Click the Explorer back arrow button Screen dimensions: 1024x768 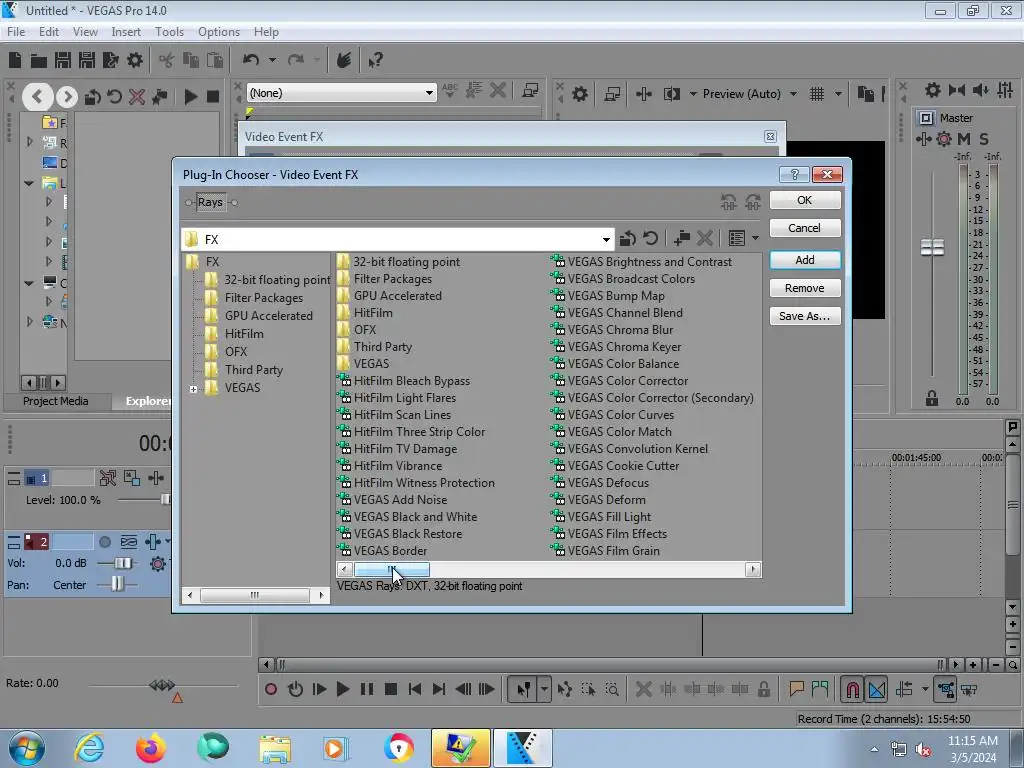[37, 97]
